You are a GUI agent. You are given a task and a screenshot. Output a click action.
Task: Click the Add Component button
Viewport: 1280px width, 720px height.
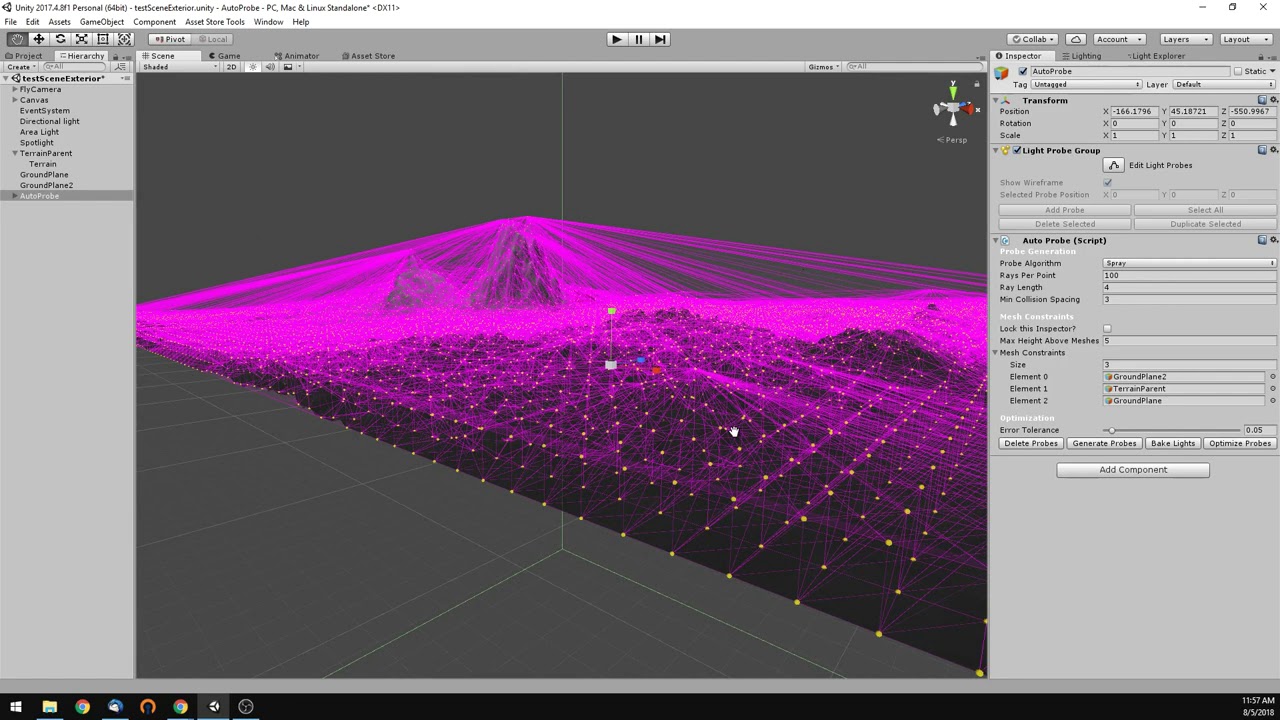(1133, 470)
